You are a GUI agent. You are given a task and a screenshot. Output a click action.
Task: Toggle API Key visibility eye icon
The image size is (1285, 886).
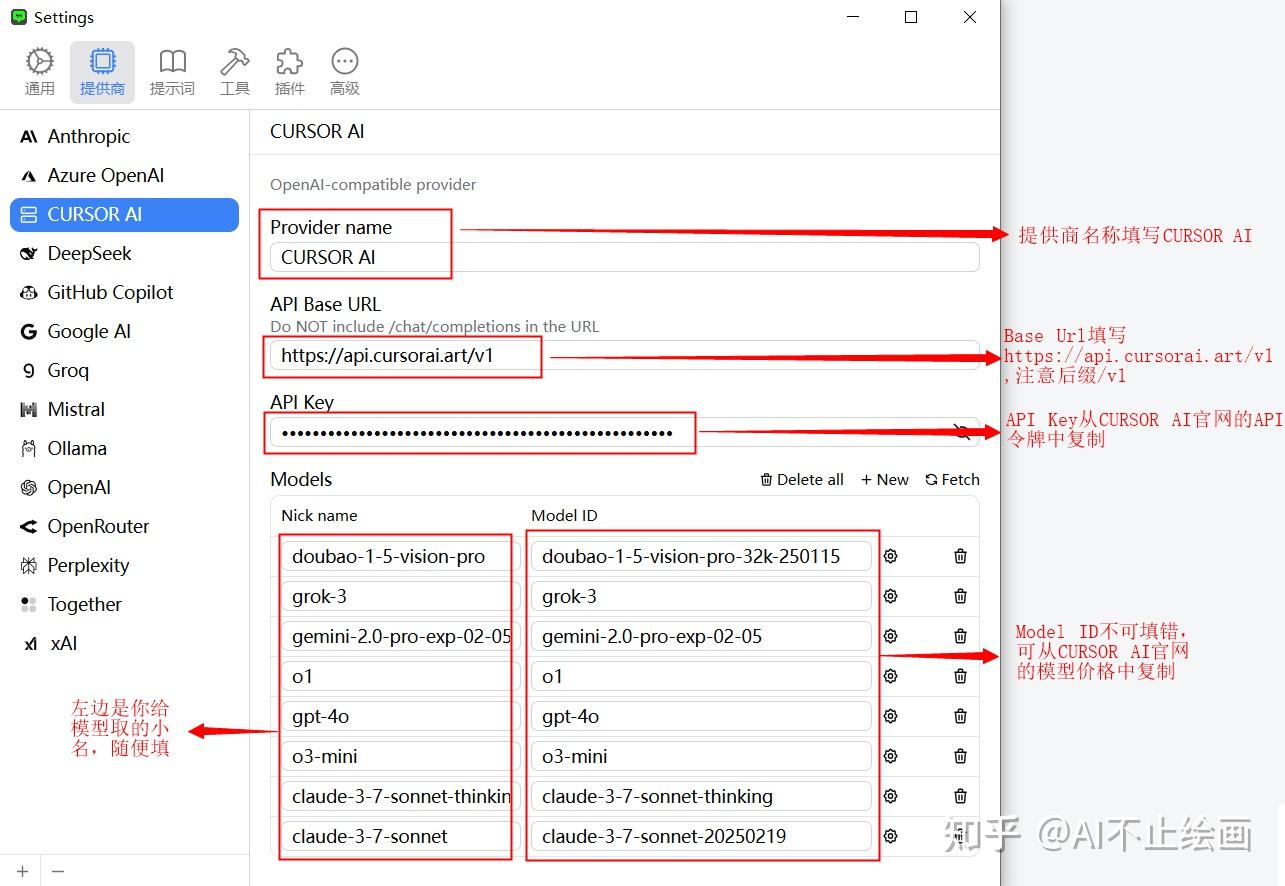click(x=962, y=432)
